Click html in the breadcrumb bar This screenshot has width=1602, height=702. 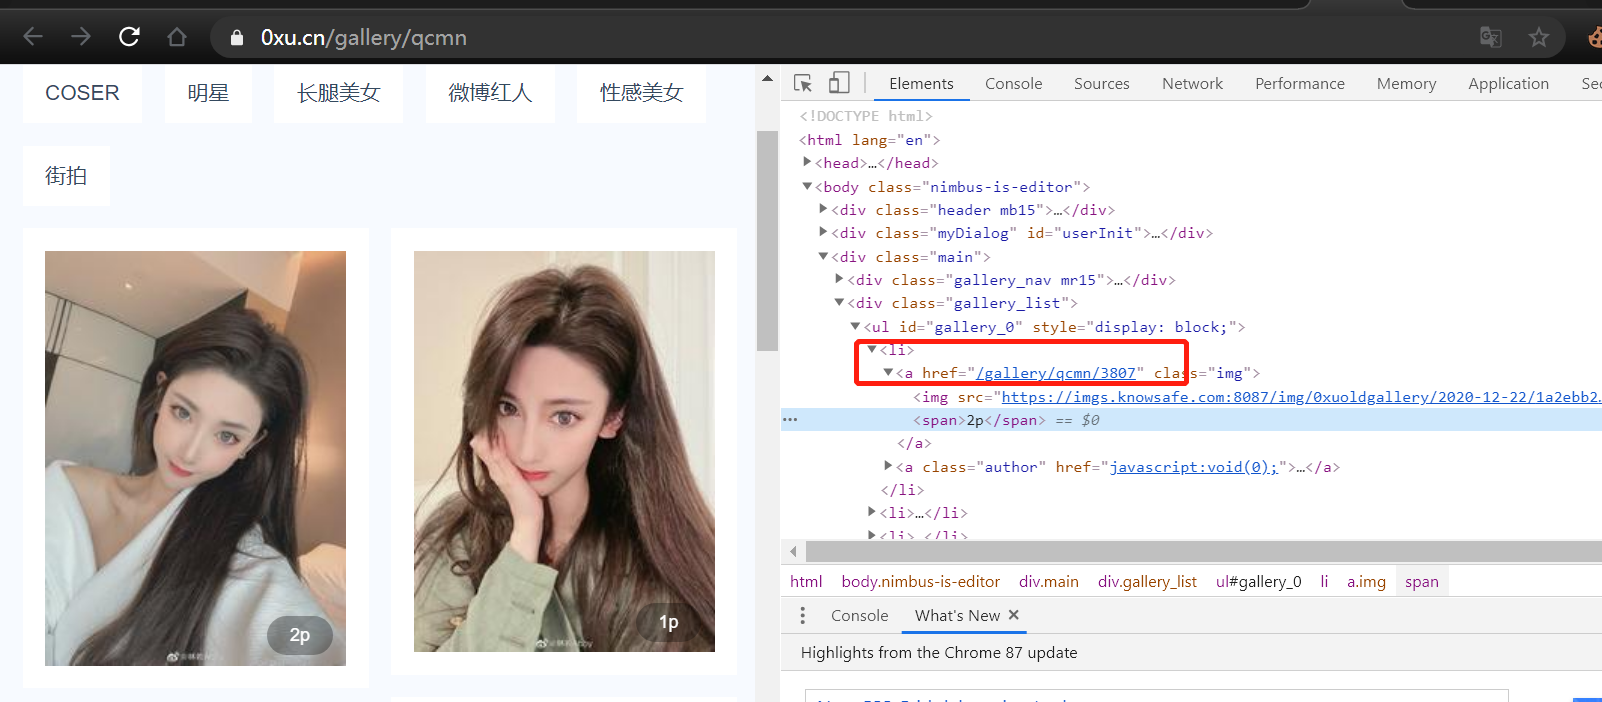(806, 582)
